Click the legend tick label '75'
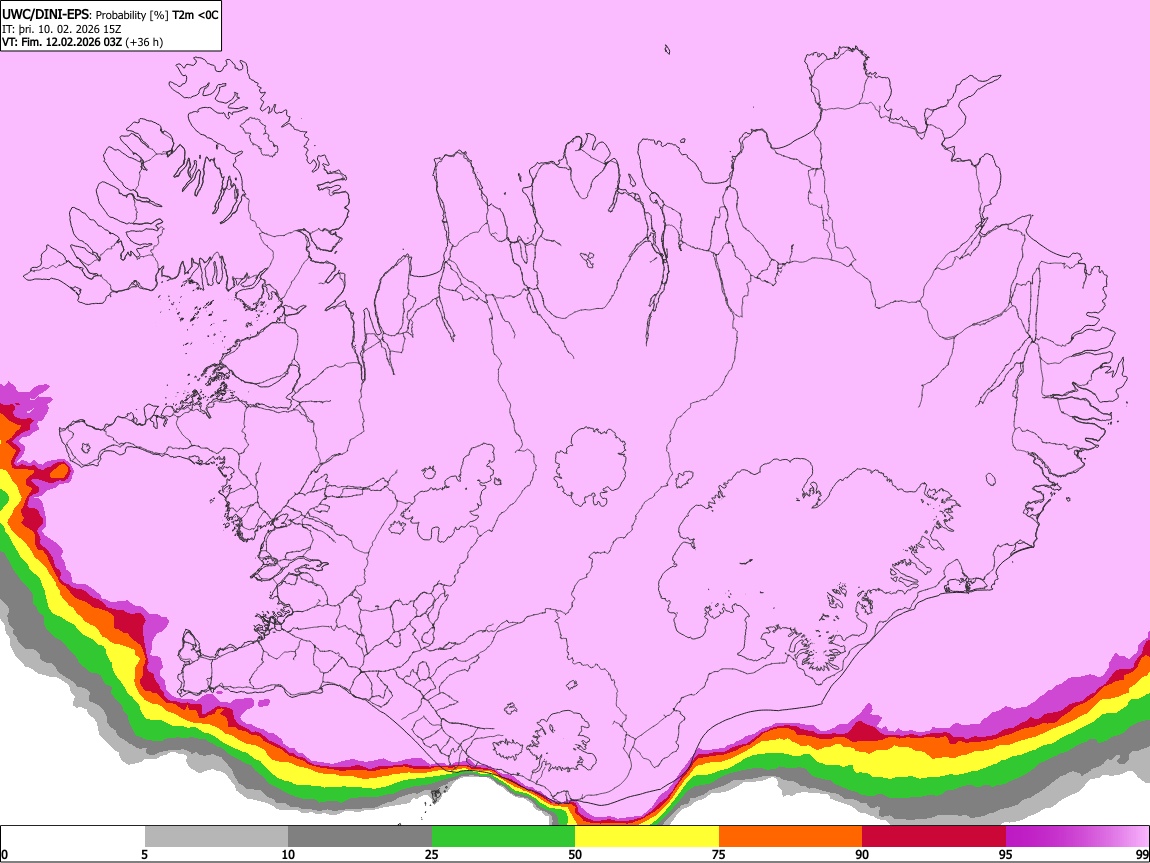Image resolution: width=1150 pixels, height=863 pixels. pos(719,854)
